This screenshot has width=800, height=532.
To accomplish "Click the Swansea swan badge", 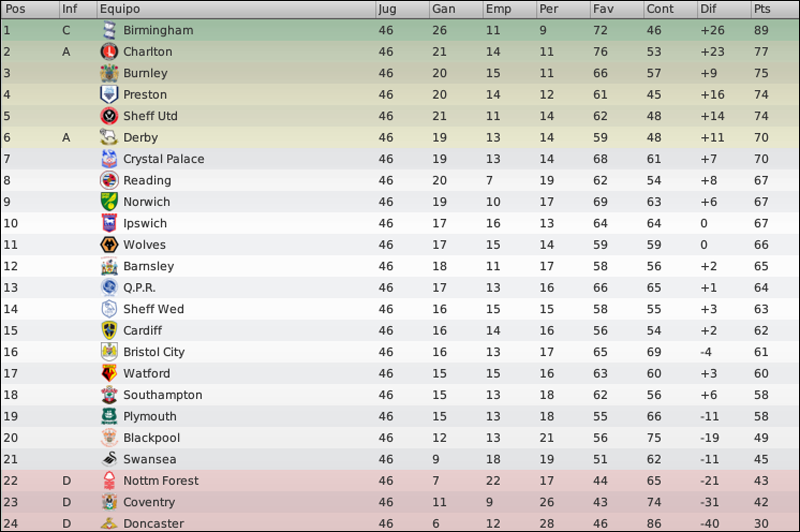I will pyautogui.click(x=109, y=459).
